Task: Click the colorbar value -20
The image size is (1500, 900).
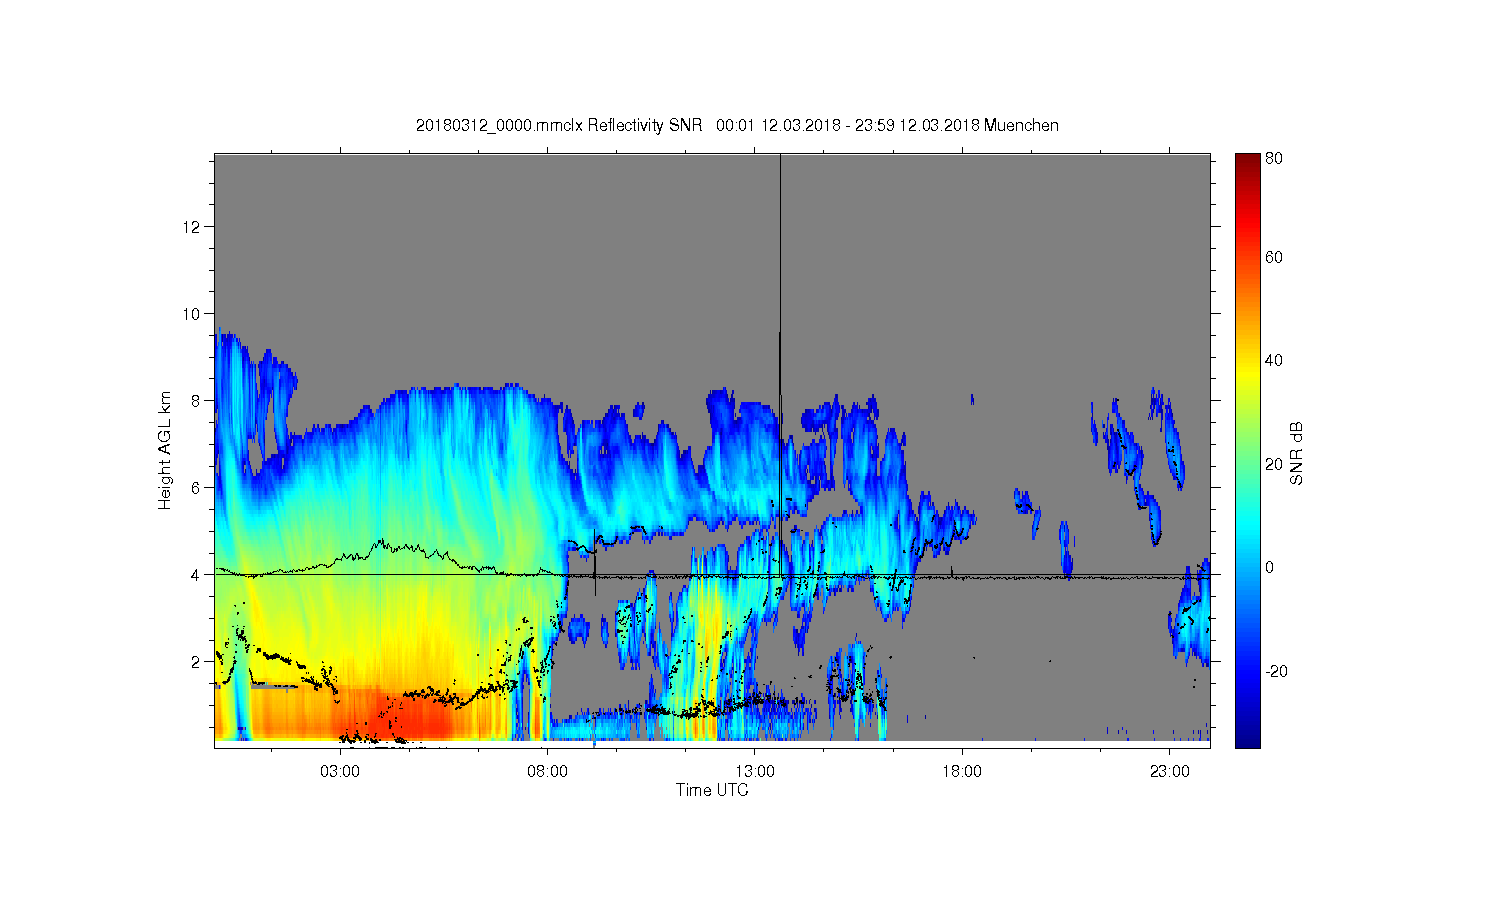Action: click(x=1276, y=671)
